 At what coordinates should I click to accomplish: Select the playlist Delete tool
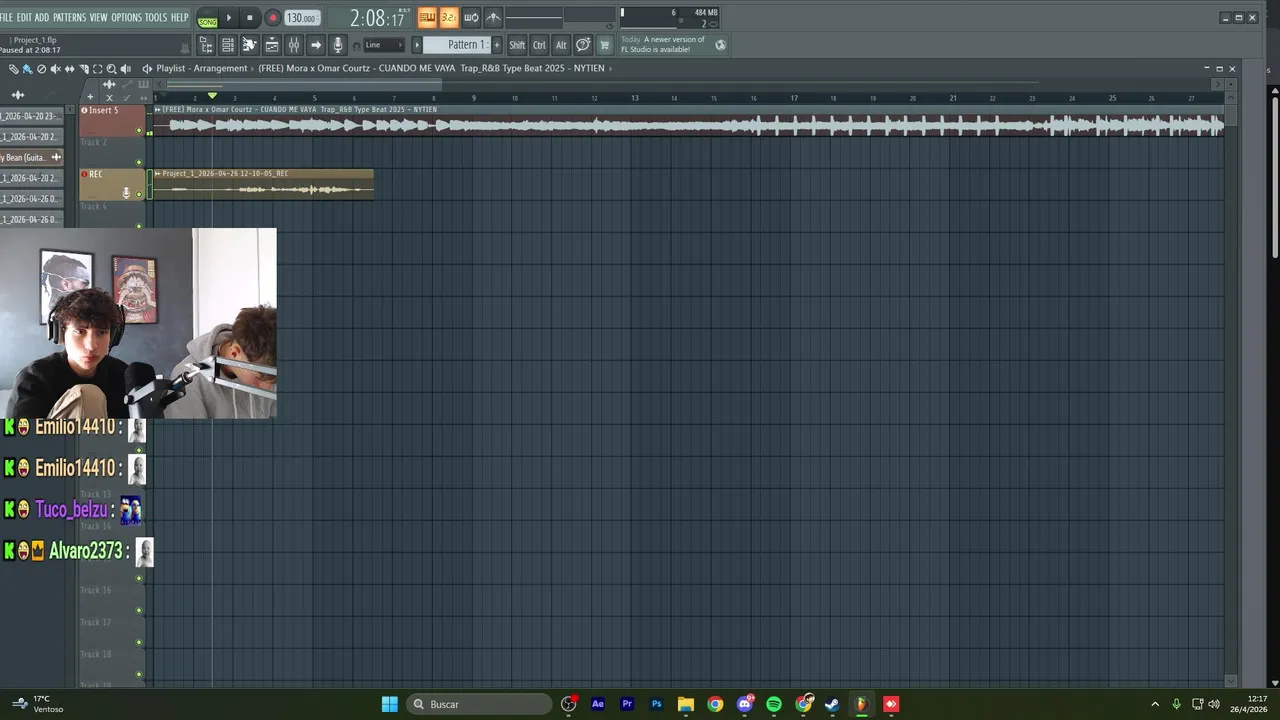[x=42, y=69]
